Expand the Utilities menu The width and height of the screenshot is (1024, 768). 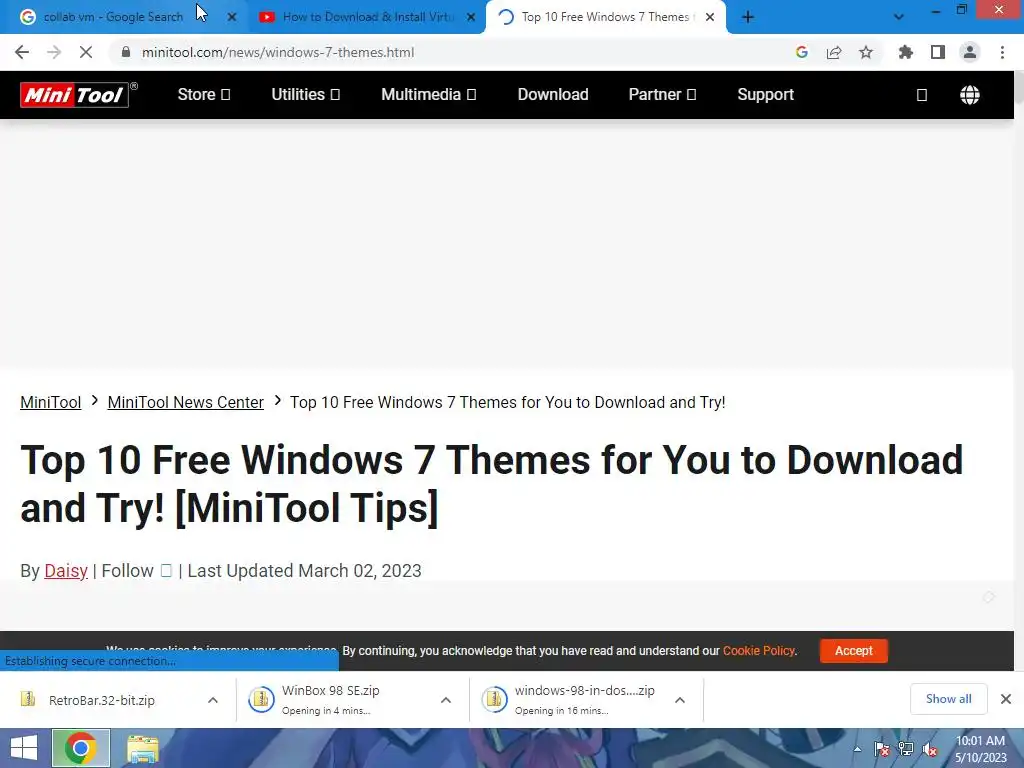[x=306, y=95]
